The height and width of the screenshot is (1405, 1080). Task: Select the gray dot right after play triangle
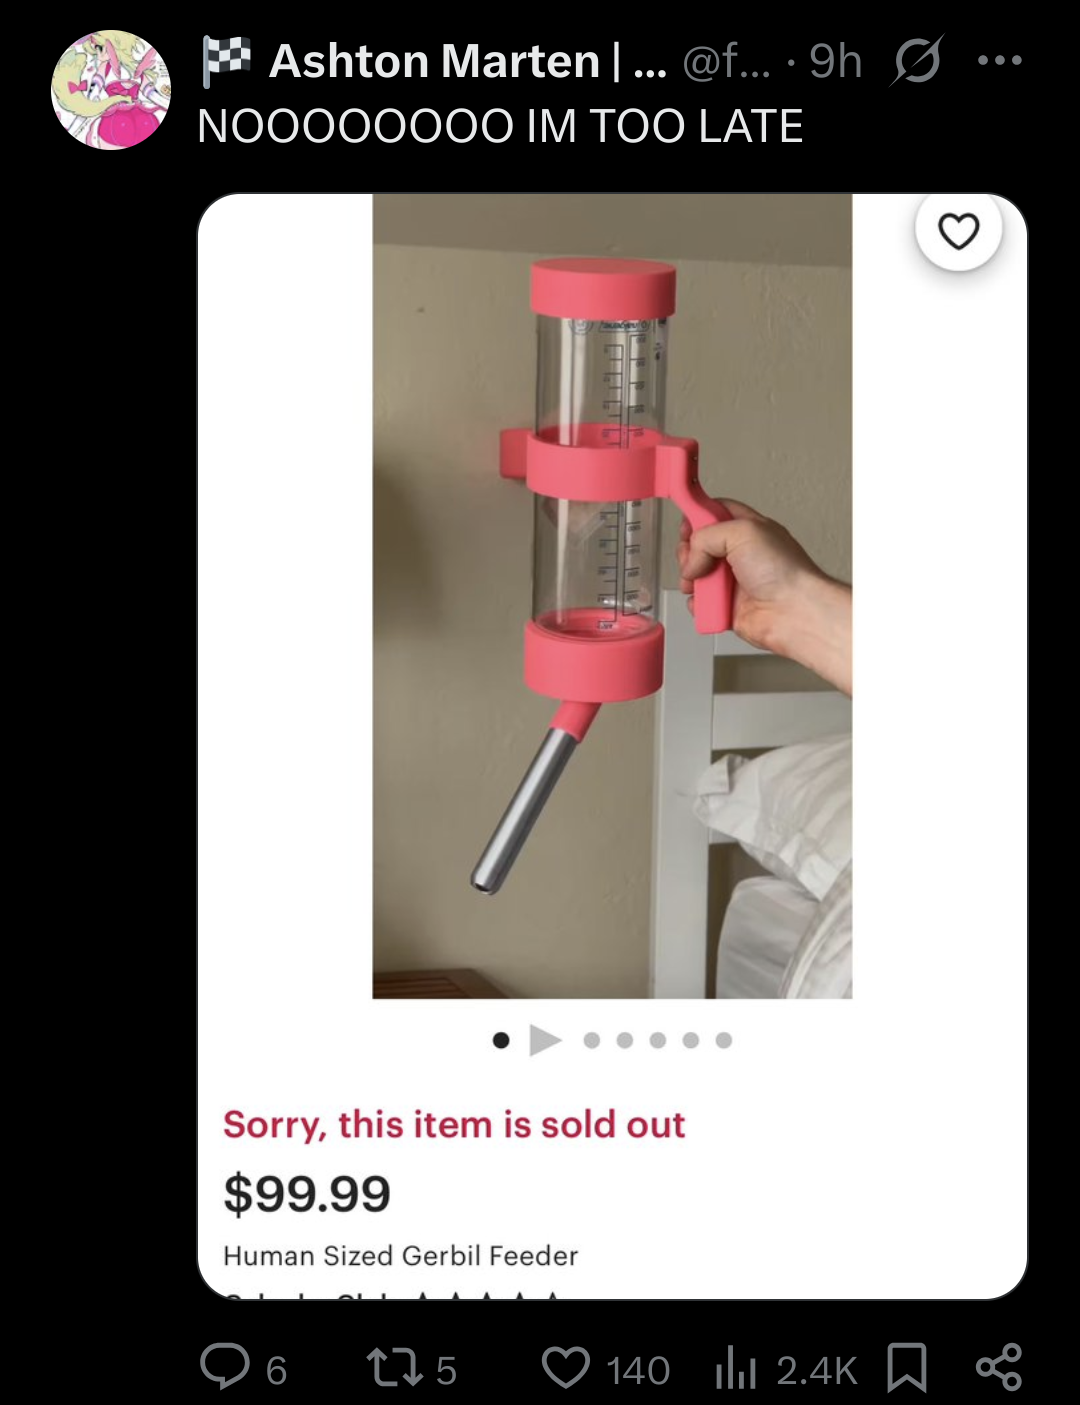tap(592, 1041)
